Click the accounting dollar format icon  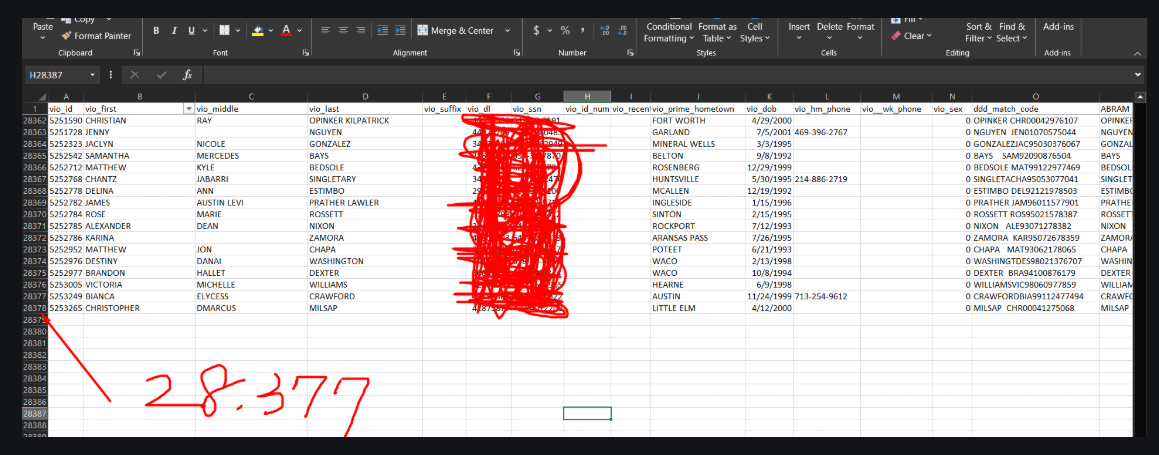(536, 31)
